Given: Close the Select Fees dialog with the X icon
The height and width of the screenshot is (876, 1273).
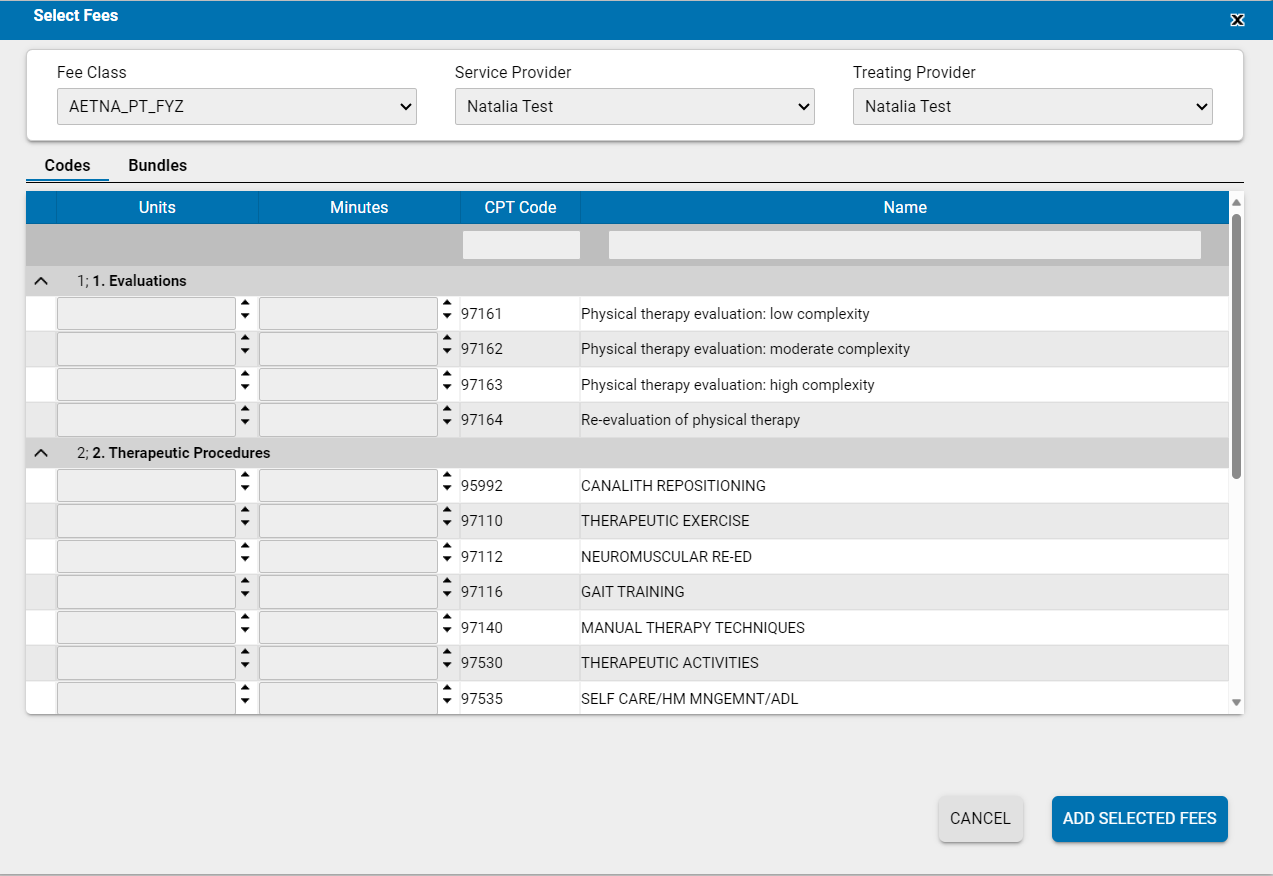Looking at the screenshot, I should click(x=1237, y=18).
